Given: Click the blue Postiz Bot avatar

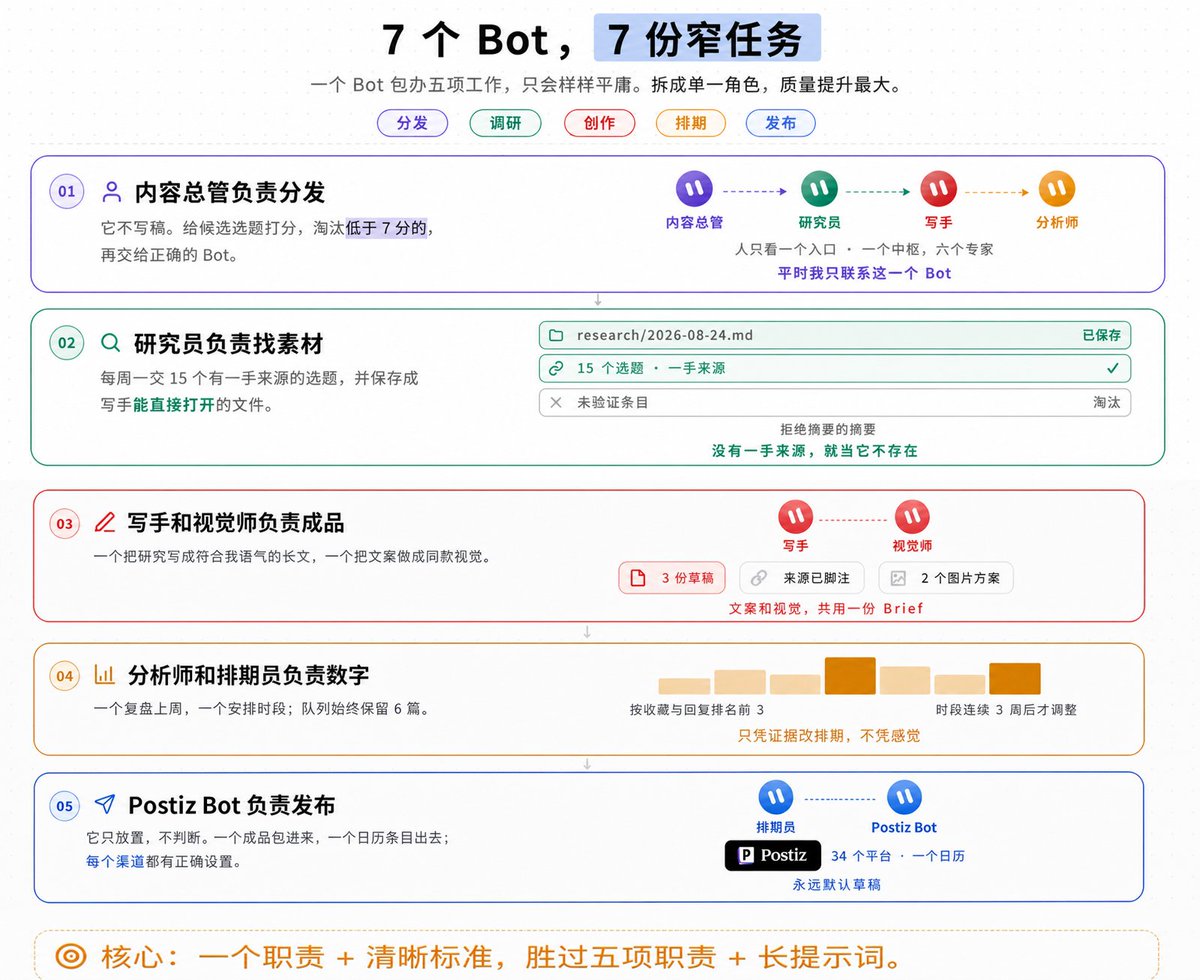Looking at the screenshot, I should pos(904,797).
